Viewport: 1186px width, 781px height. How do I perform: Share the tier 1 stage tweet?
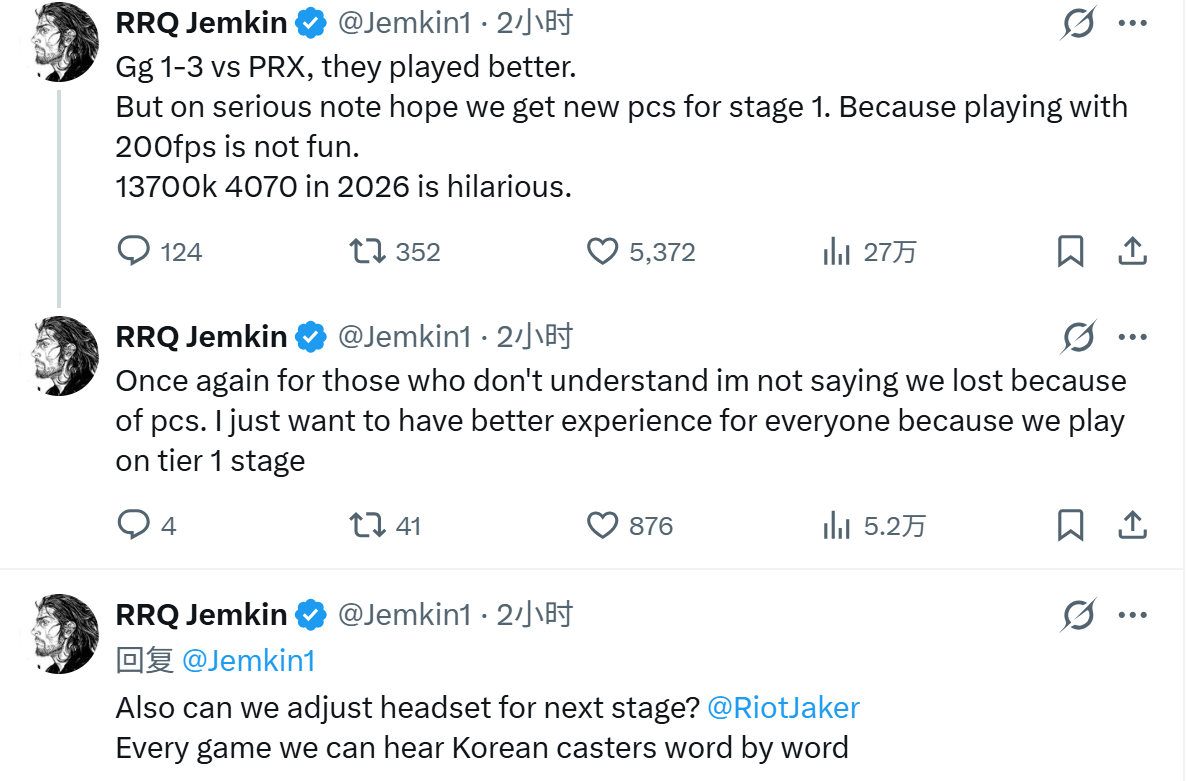tap(1131, 525)
